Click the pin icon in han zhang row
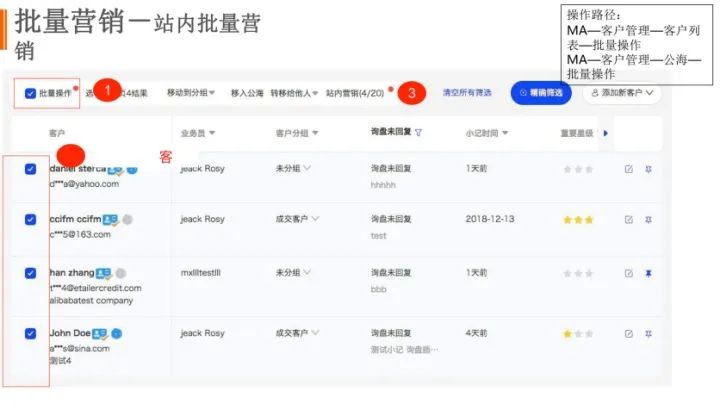 pos(648,274)
